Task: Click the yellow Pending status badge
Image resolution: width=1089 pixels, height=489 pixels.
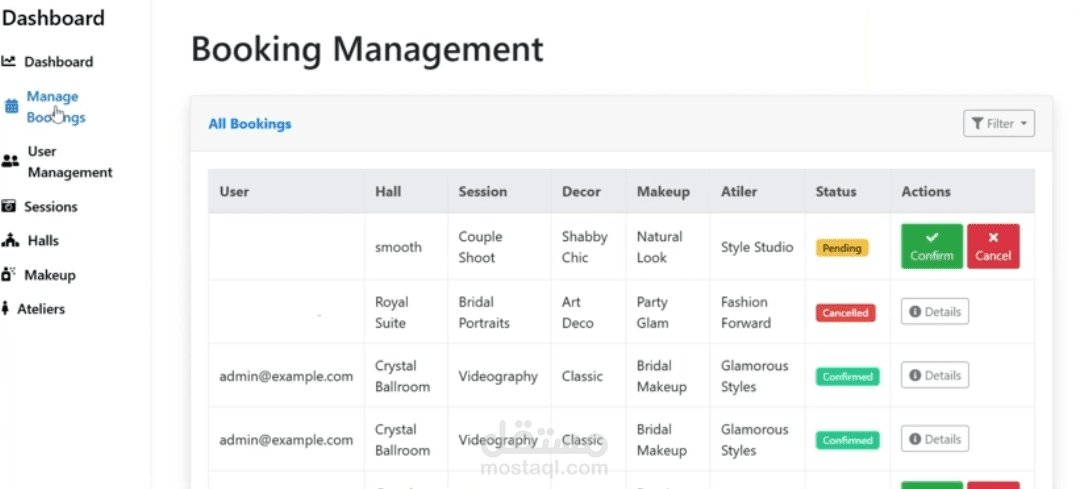Action: pos(842,248)
